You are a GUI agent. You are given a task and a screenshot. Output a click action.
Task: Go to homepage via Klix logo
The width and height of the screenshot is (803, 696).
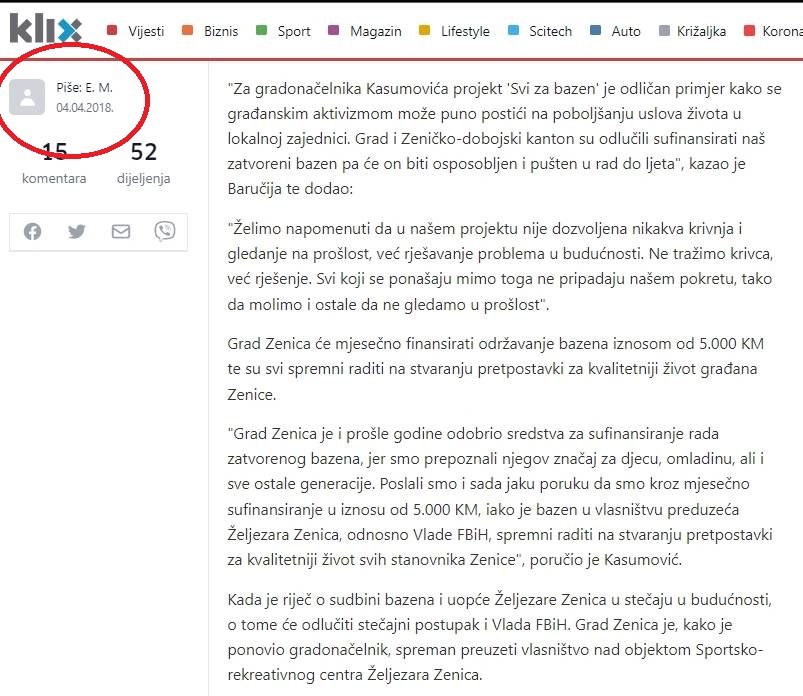click(45, 28)
